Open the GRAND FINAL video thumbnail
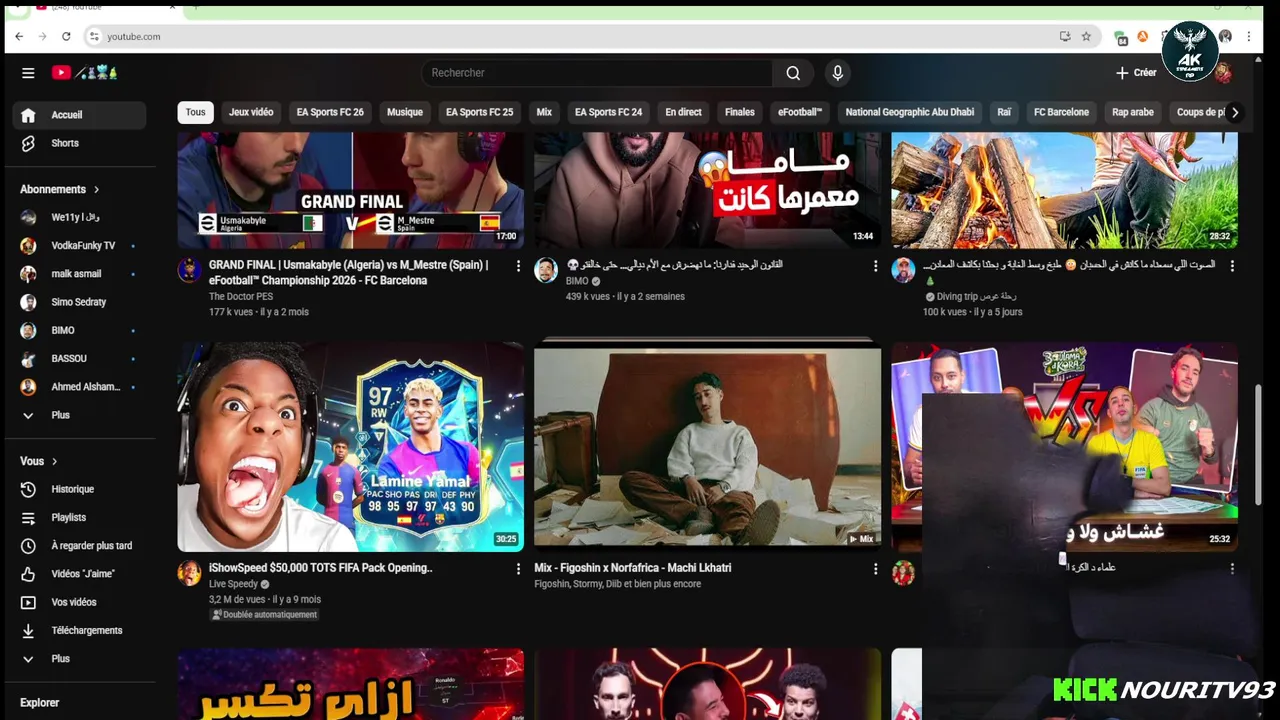 coord(351,190)
